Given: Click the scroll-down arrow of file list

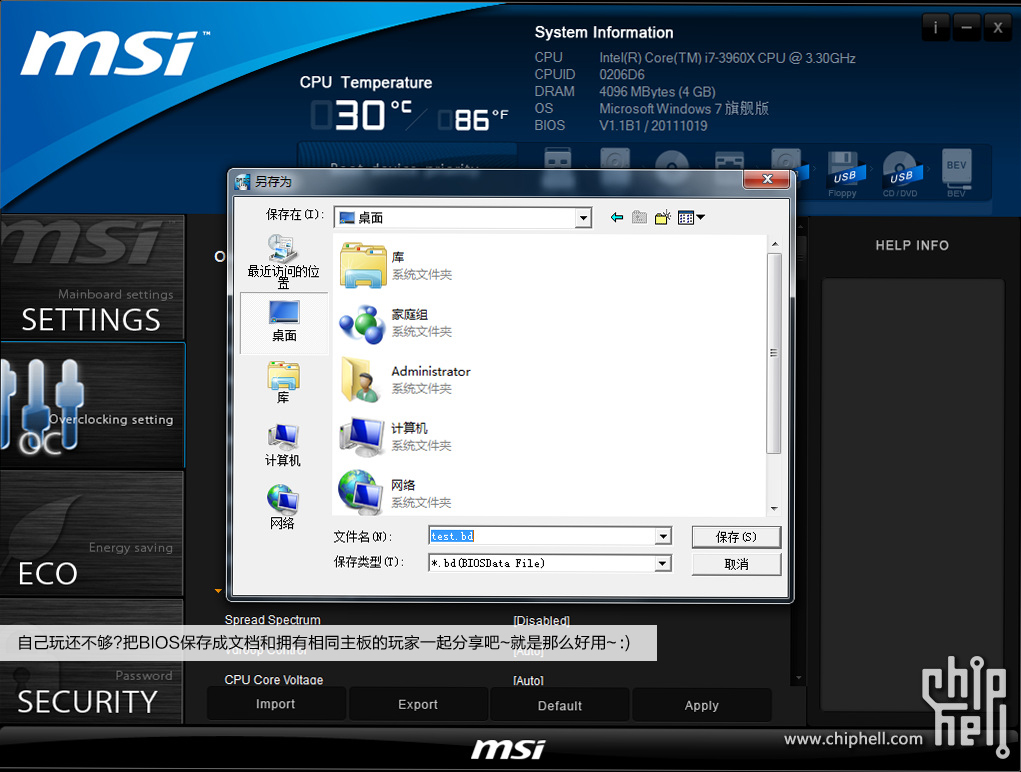Looking at the screenshot, I should 774,508.
